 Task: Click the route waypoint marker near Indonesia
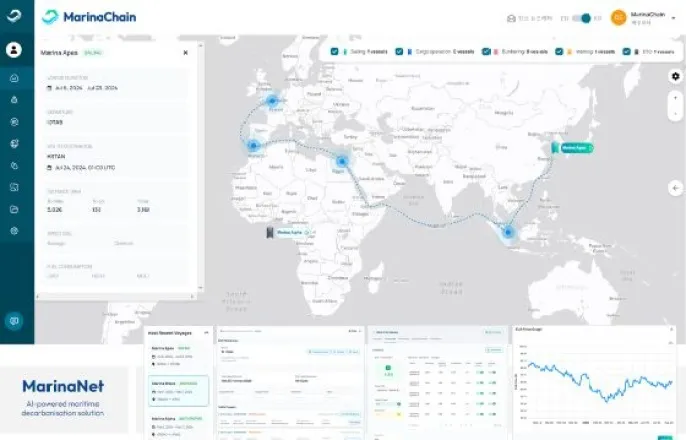click(x=508, y=232)
